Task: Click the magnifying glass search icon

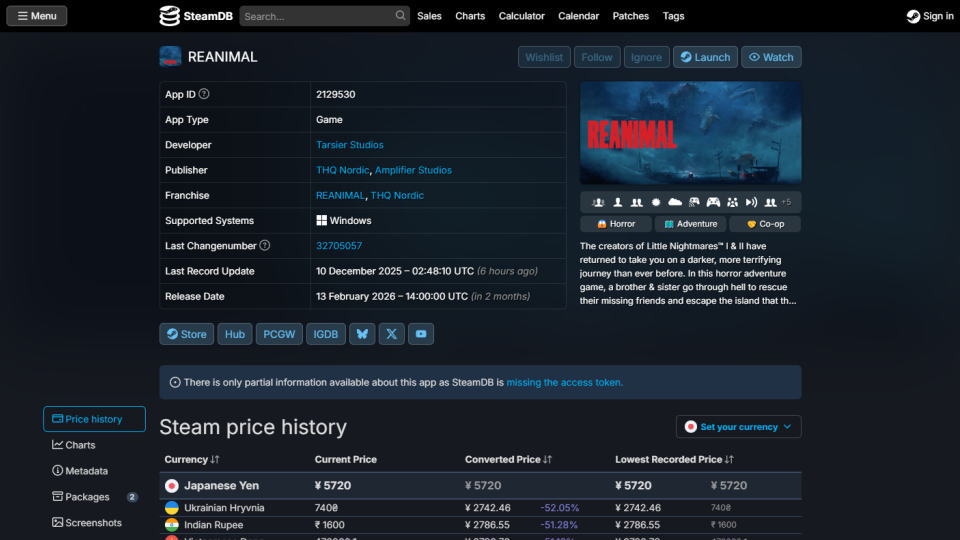Action: point(400,15)
